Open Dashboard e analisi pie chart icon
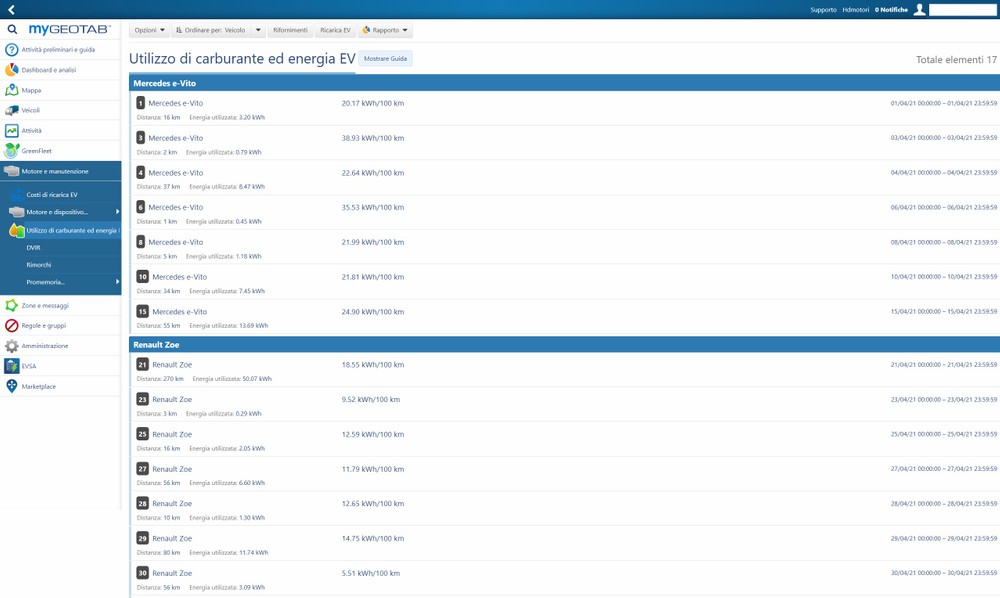Viewport: 1000px width, 598px height. pyautogui.click(x=11, y=69)
